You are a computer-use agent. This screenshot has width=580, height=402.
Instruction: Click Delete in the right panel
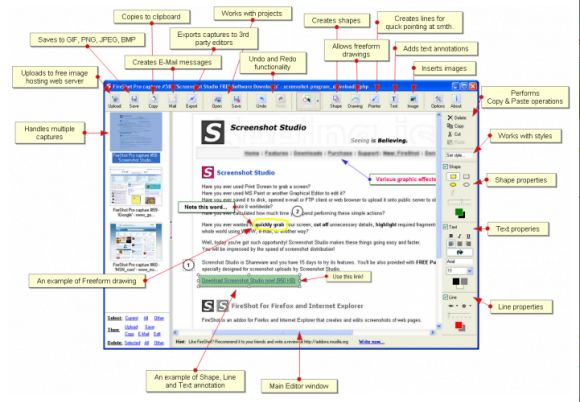[x=457, y=118]
